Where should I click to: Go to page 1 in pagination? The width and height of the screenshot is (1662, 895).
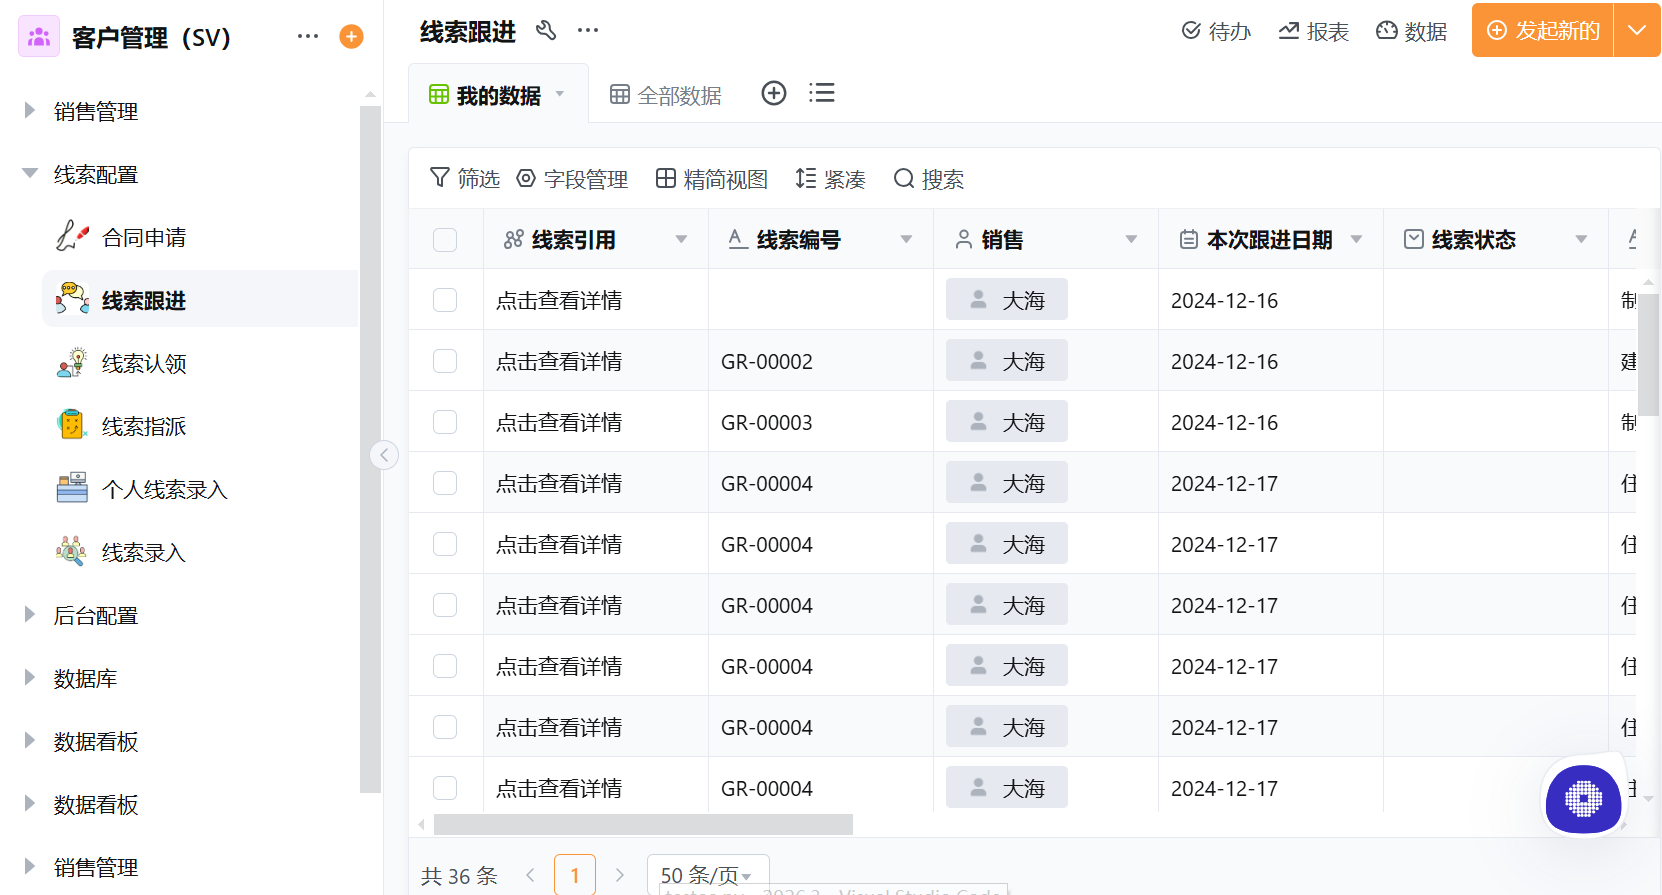point(575,875)
